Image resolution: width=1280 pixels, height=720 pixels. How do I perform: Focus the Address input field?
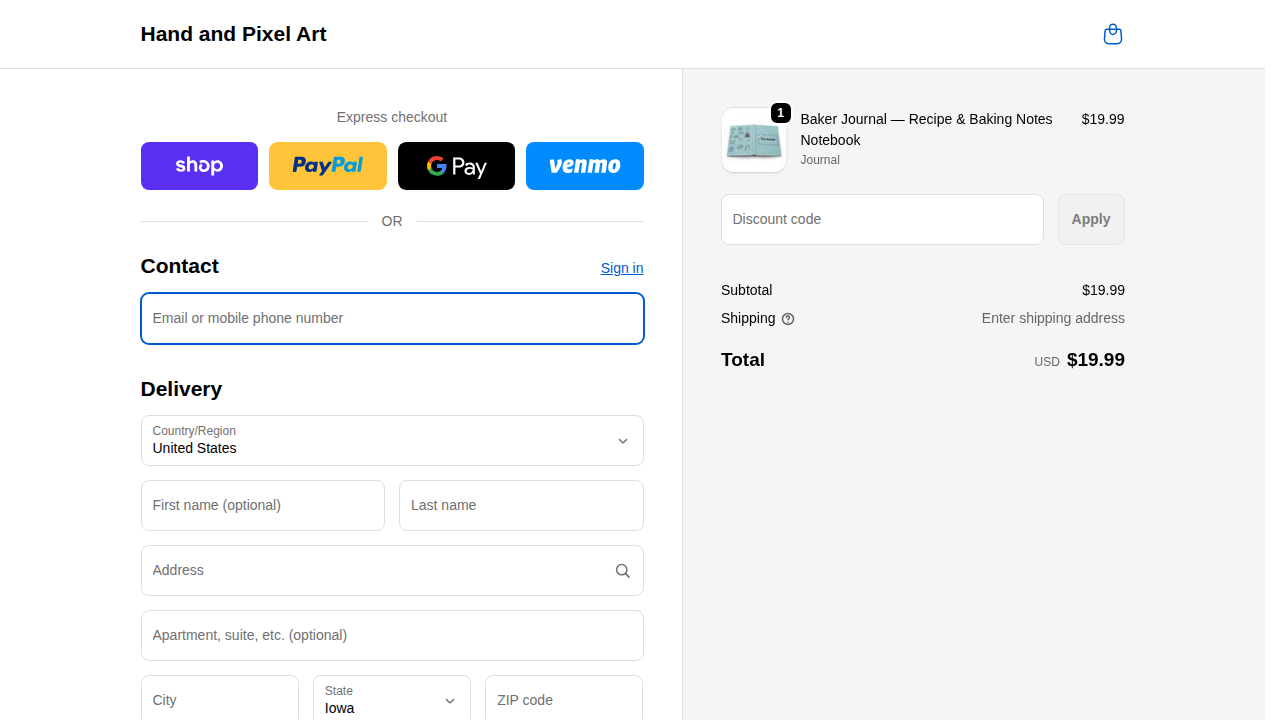(x=392, y=570)
